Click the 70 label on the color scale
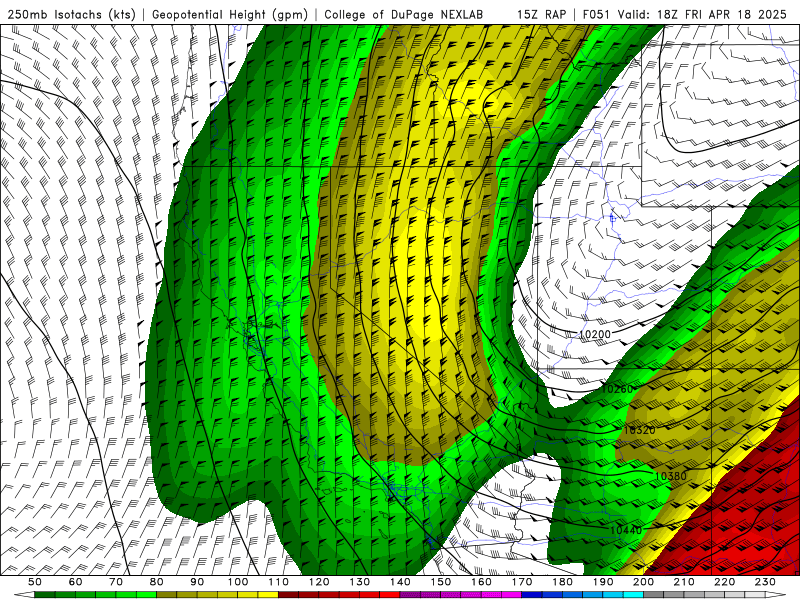This screenshot has width=800, height=600. [116, 582]
